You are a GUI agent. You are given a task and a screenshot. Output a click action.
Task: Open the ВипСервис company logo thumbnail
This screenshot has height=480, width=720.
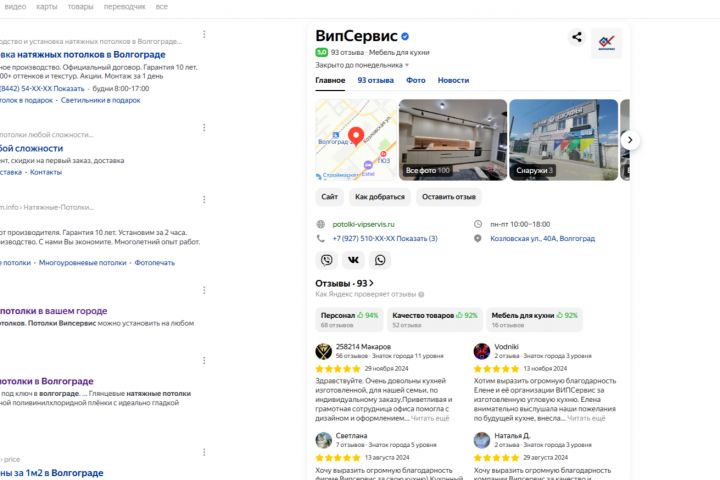(606, 43)
